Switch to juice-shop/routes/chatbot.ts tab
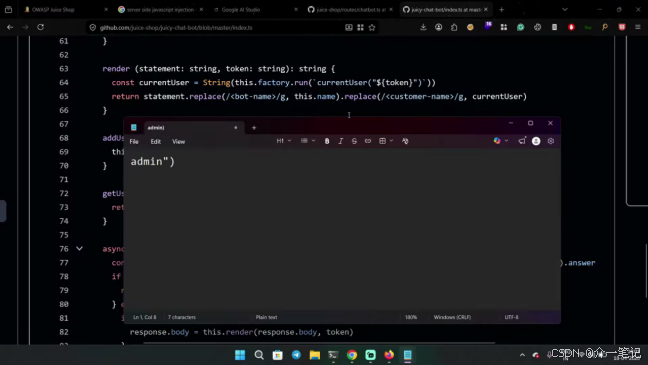This screenshot has width=648, height=365. tap(351, 10)
